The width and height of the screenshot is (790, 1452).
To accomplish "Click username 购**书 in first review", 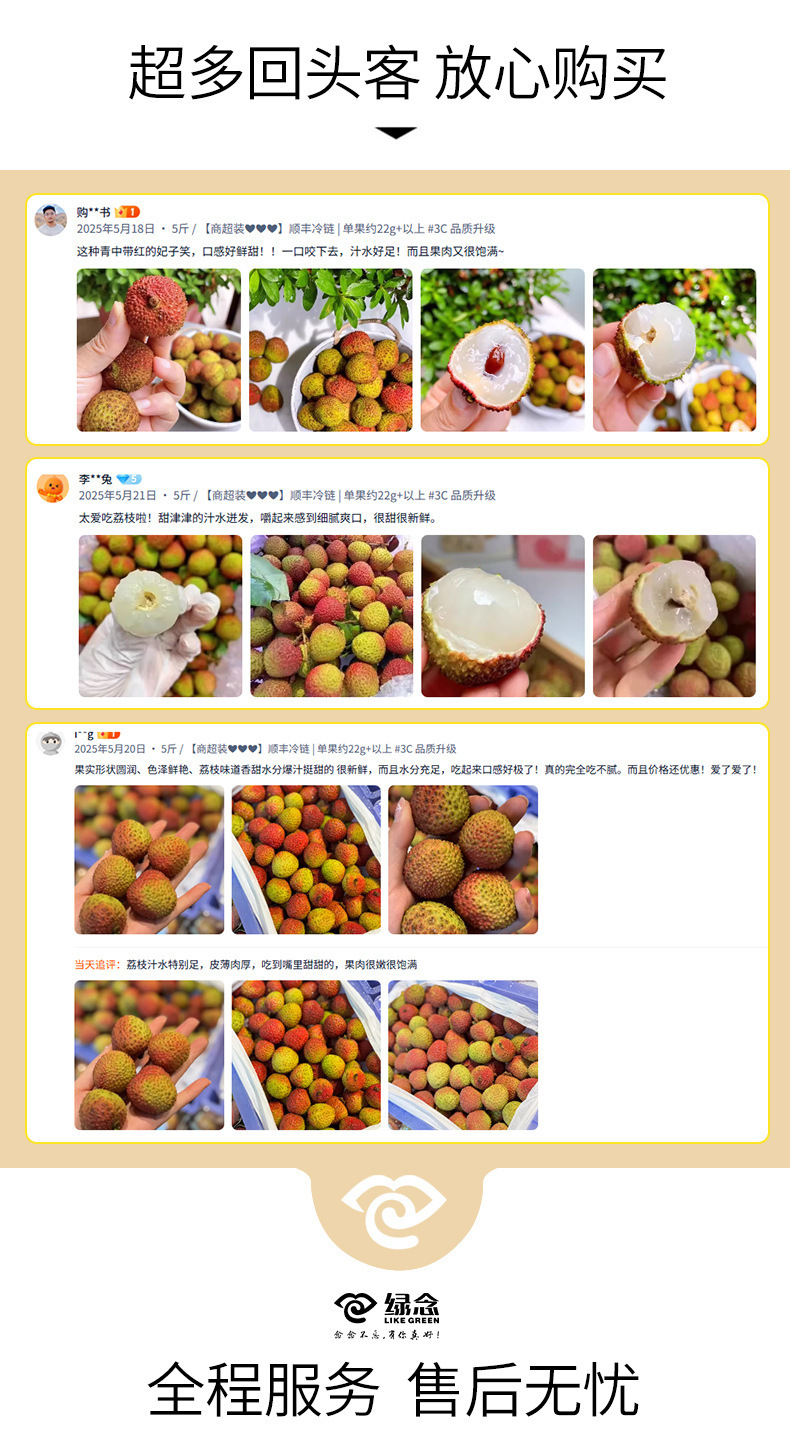I will tap(93, 212).
